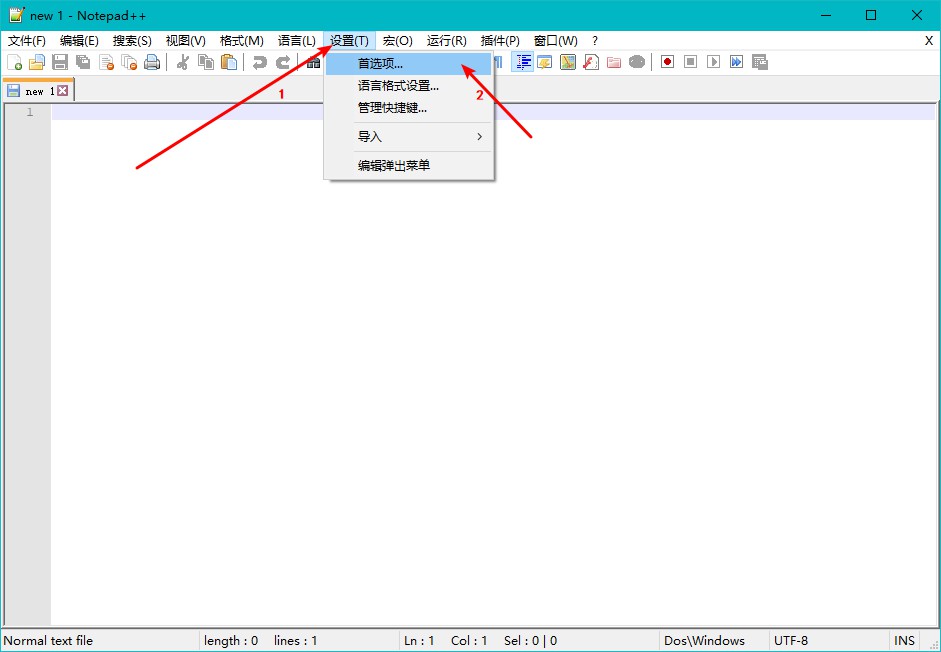Open Folder as Workspace icon
Screen dimensions: 941x652
coord(613,62)
